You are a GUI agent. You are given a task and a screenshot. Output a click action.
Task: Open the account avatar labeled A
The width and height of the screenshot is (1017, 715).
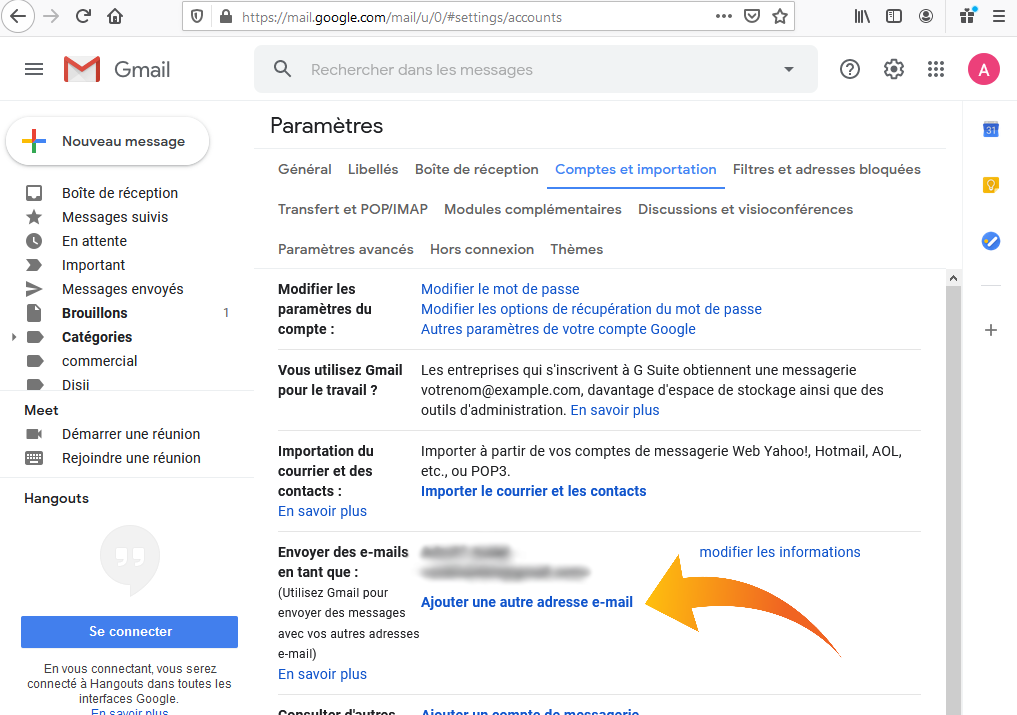(x=984, y=69)
